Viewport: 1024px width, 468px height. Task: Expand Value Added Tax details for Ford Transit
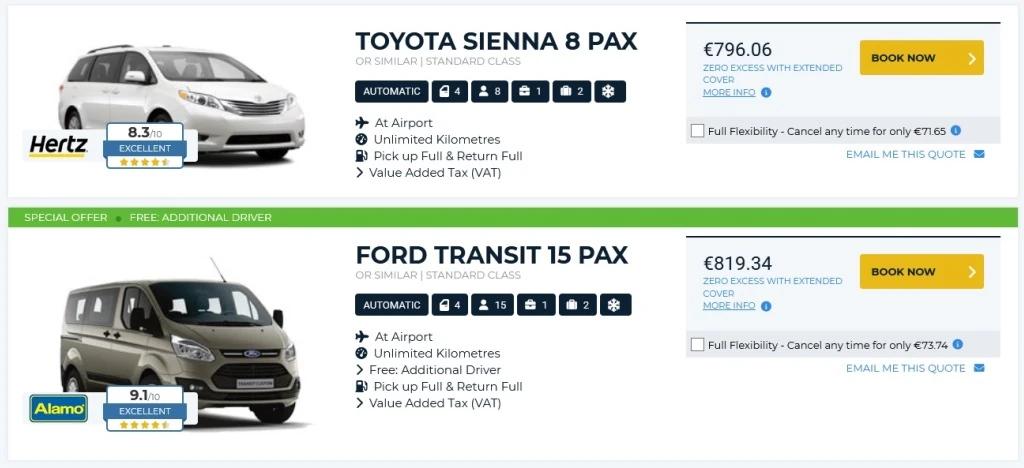coord(428,403)
